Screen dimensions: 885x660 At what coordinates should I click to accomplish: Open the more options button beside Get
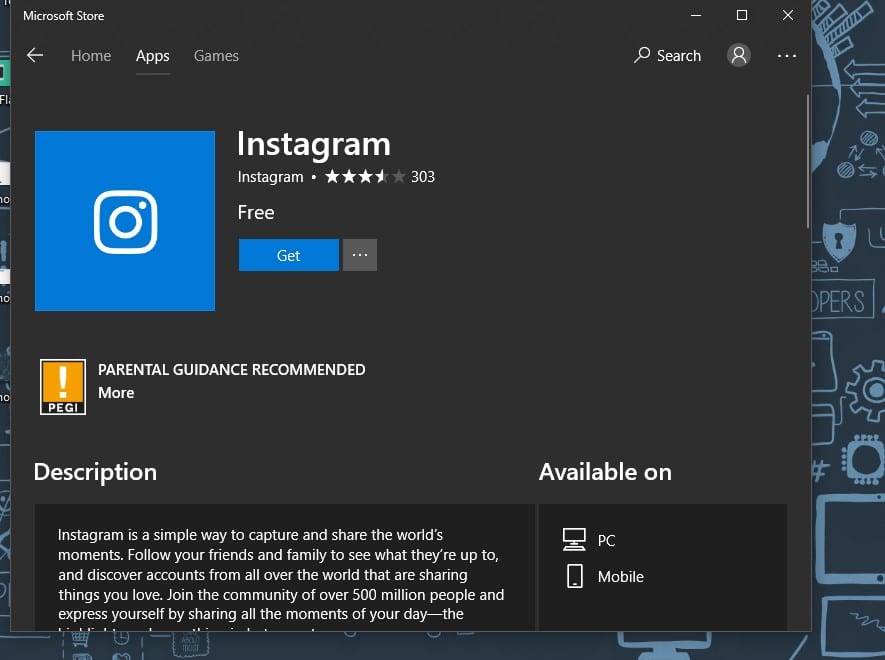(360, 255)
